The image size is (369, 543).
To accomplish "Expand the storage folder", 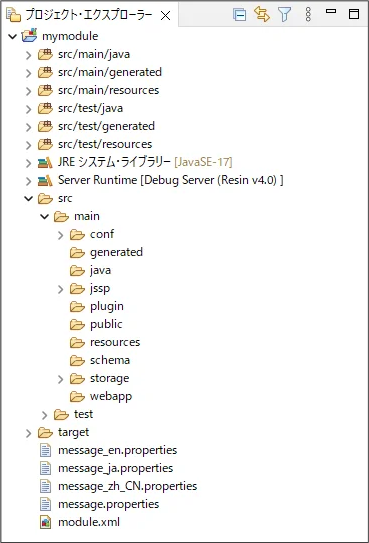I will [x=61, y=379].
